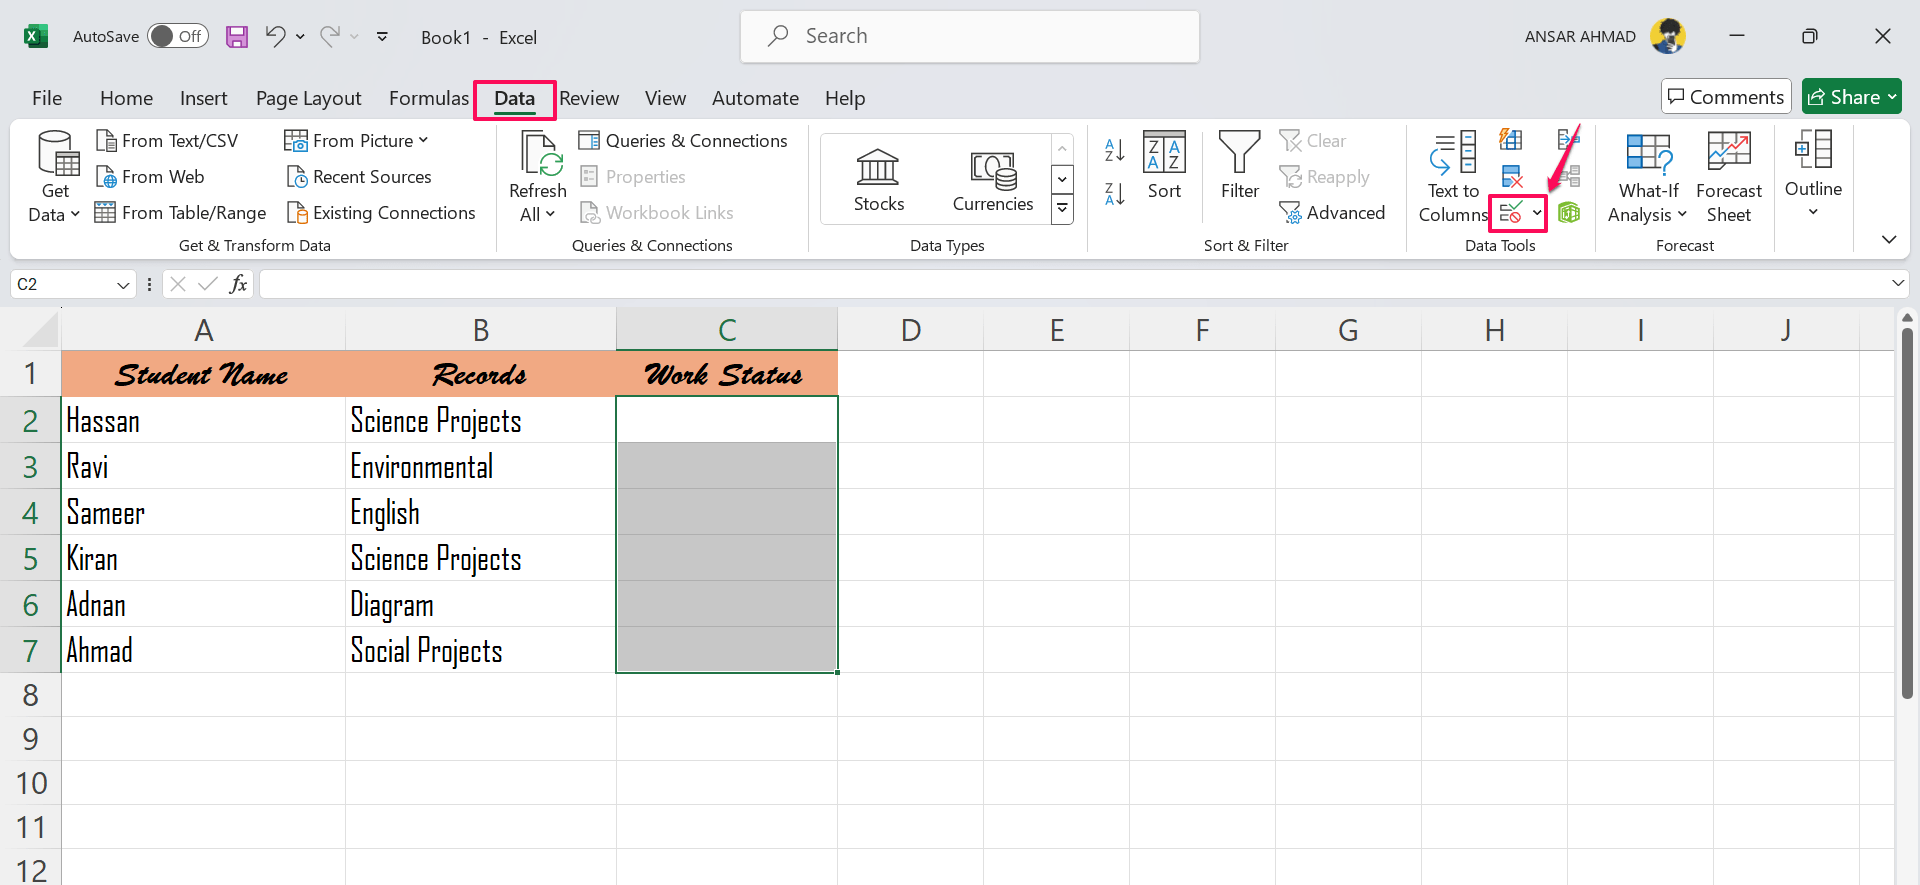Import data From Table/Range
The image size is (1920, 885).
(x=181, y=213)
